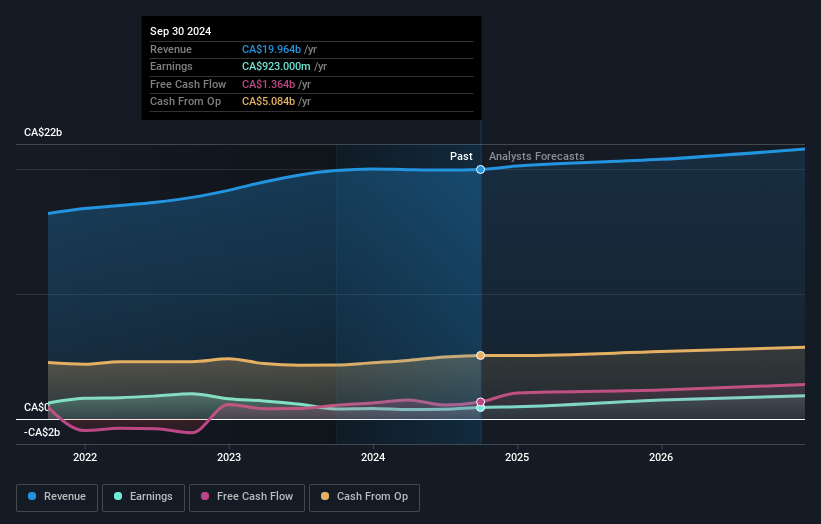The image size is (821, 524).
Task: Click the 2022 x-axis label
Action: [85, 457]
